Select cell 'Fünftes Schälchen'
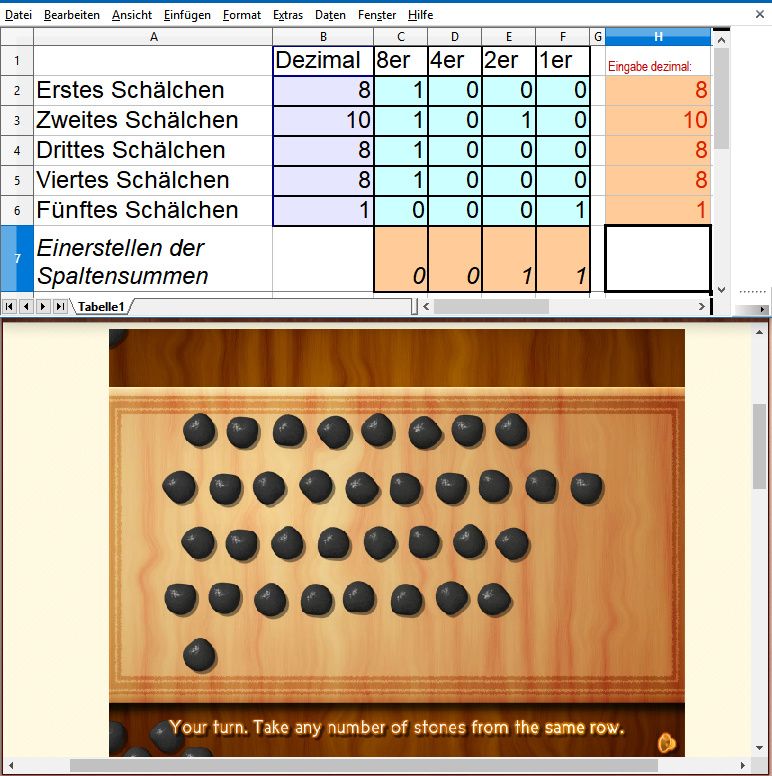The height and width of the screenshot is (776, 772). [153, 210]
